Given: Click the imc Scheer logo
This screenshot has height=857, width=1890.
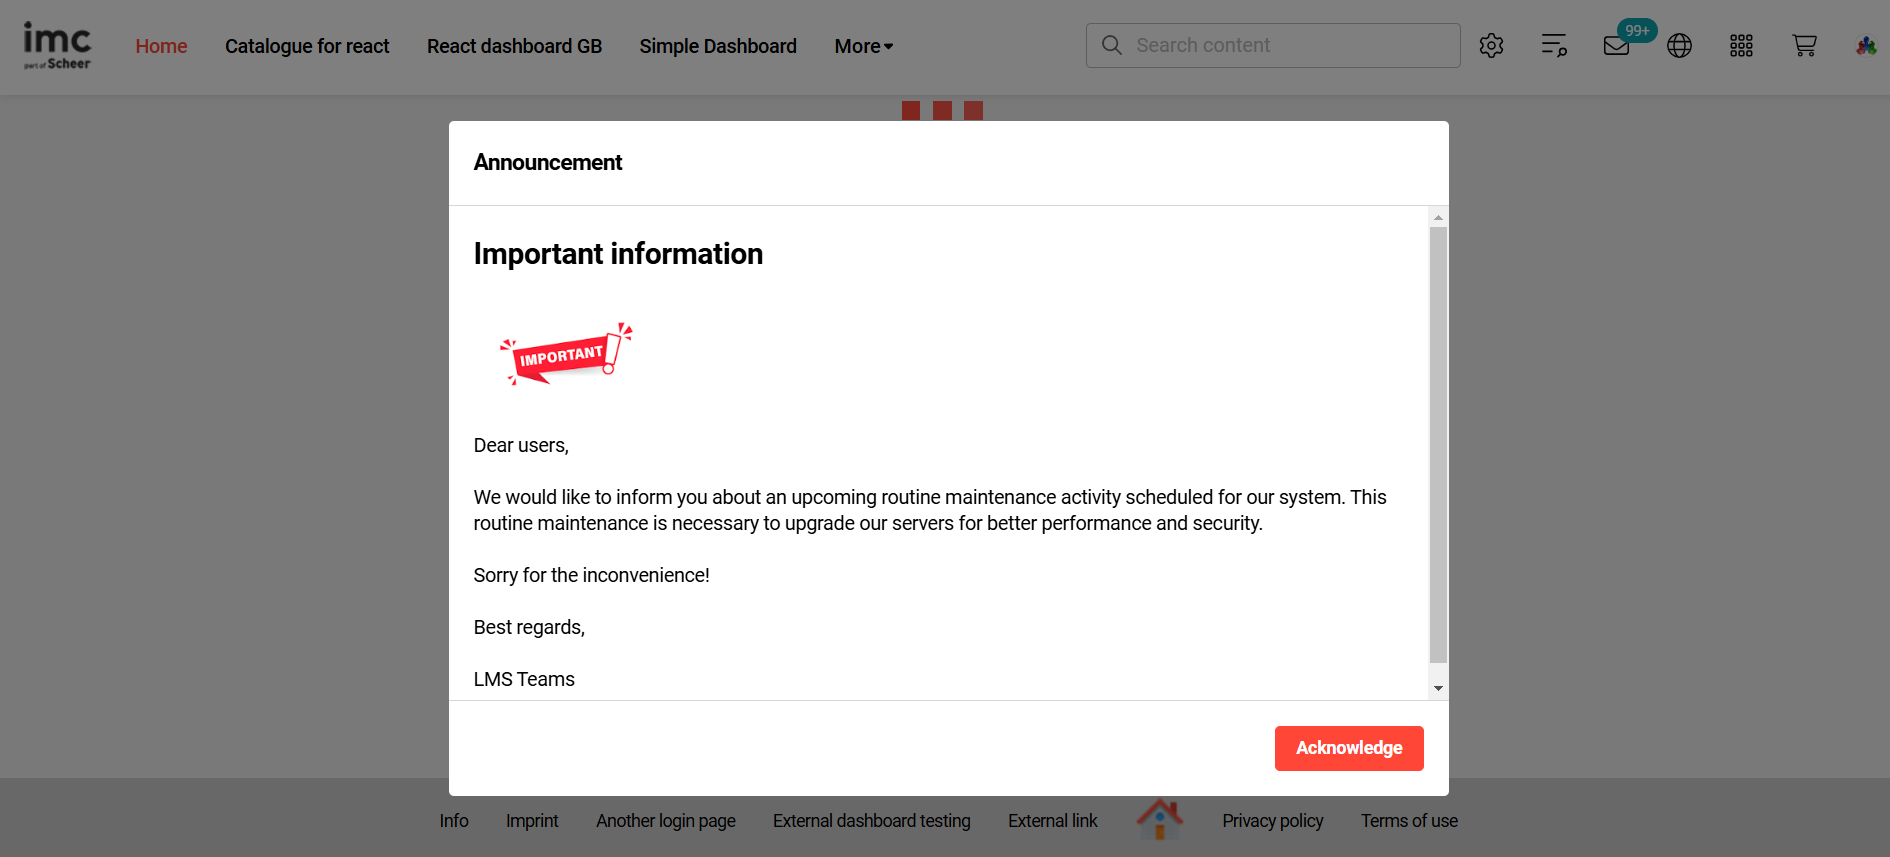Looking at the screenshot, I should click(57, 46).
